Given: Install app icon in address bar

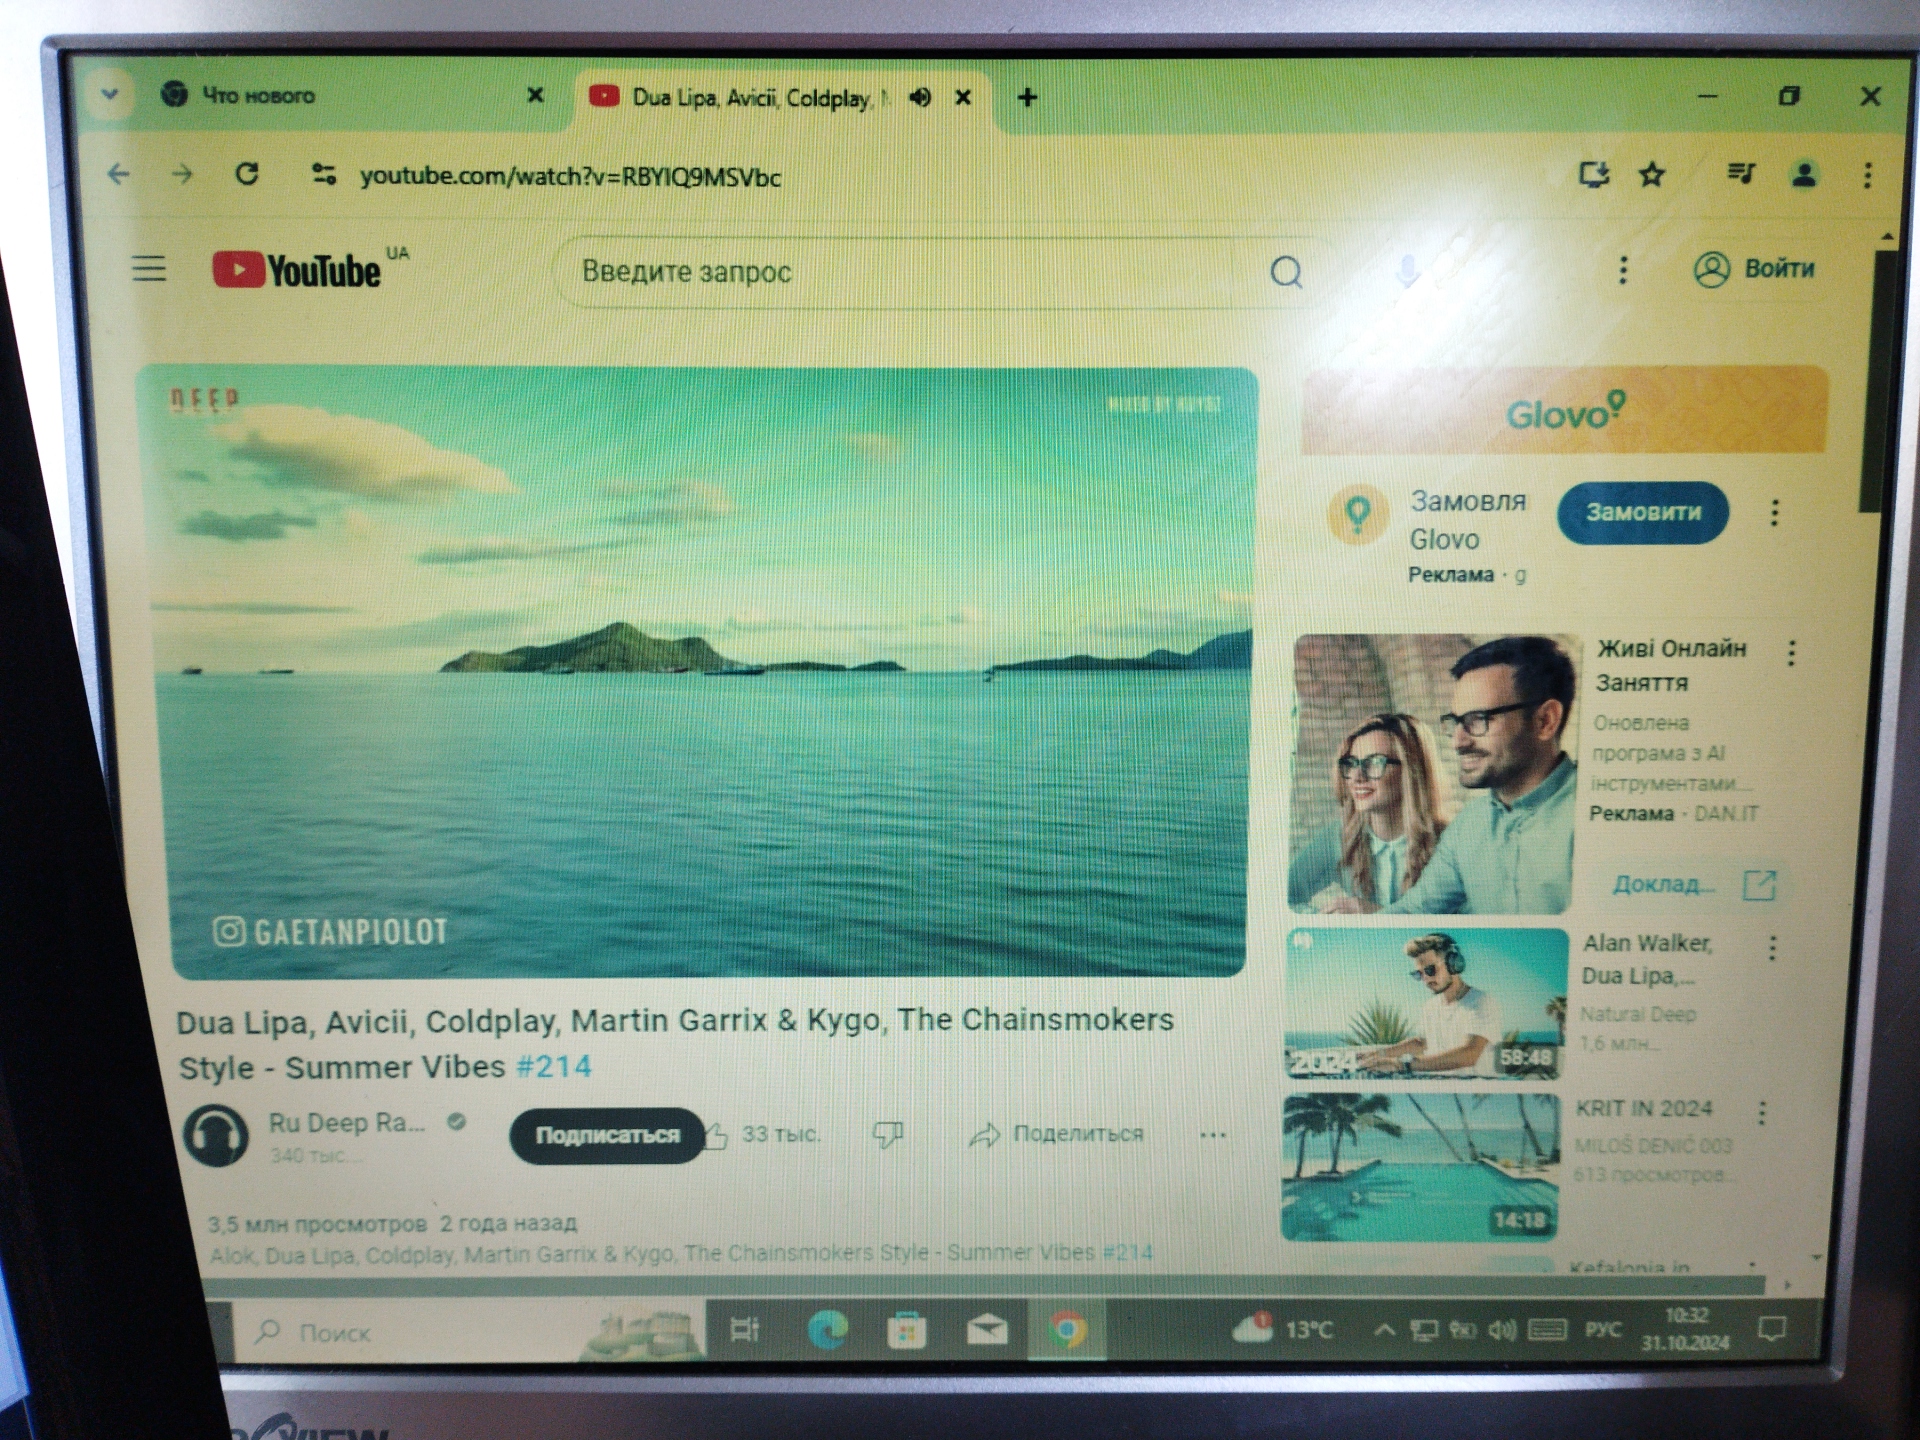Looking at the screenshot, I should [x=1593, y=175].
